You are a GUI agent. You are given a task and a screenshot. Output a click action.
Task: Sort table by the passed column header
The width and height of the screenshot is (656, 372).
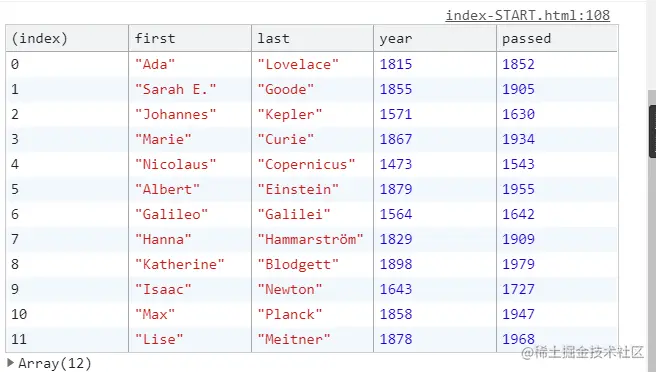[x=557, y=38]
